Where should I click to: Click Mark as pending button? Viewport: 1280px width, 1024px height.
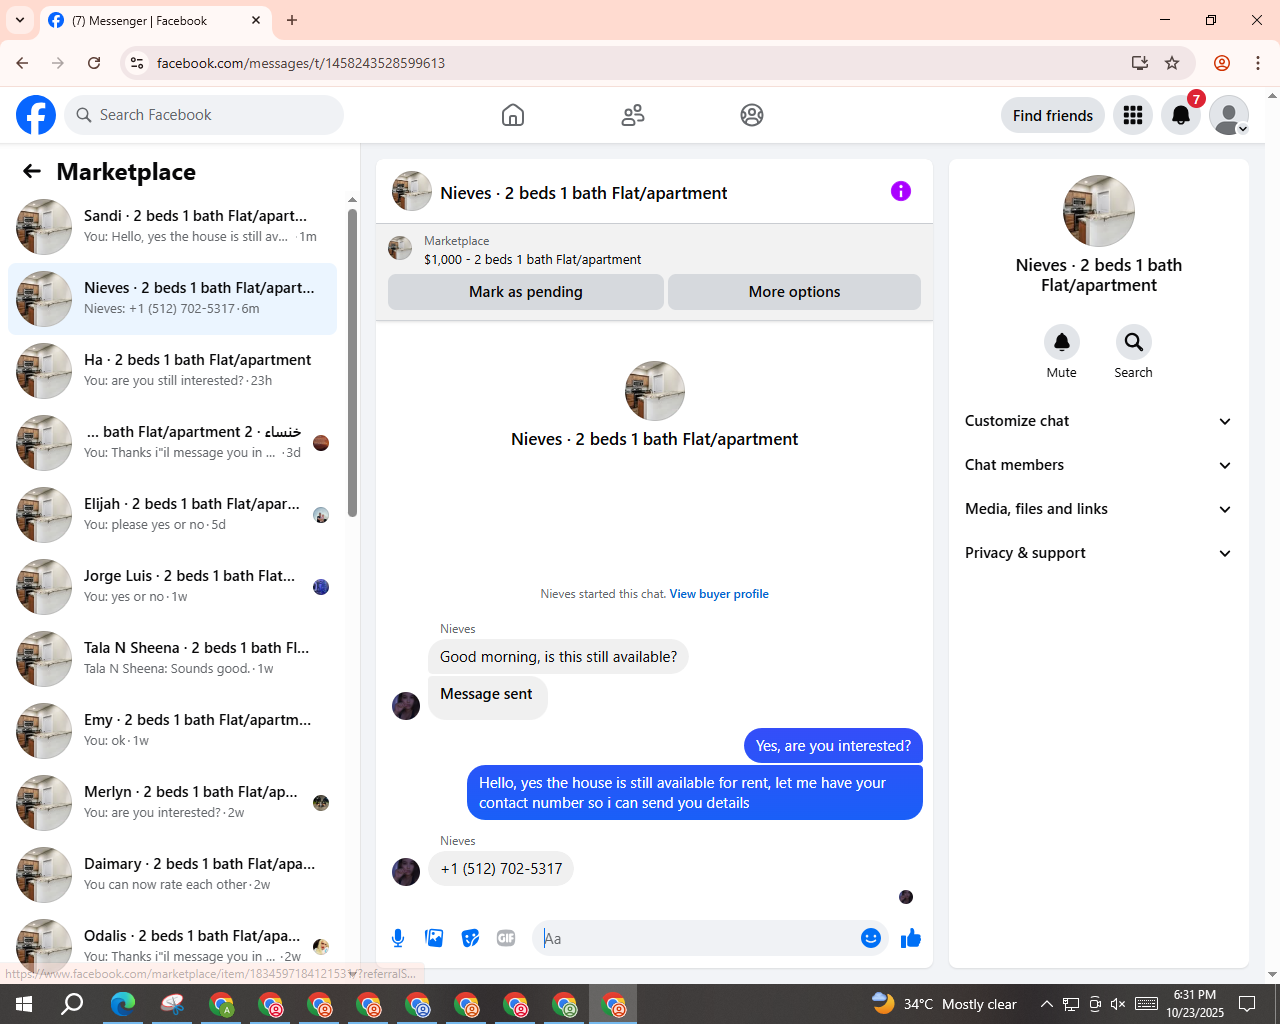[x=526, y=292]
